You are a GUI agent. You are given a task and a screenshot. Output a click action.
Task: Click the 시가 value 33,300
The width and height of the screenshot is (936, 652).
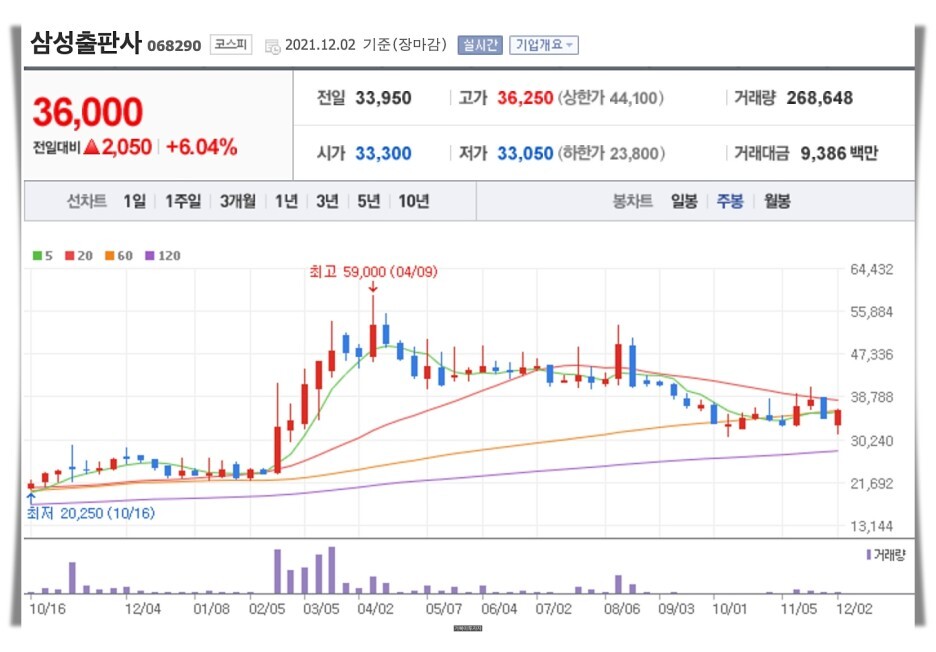point(383,153)
